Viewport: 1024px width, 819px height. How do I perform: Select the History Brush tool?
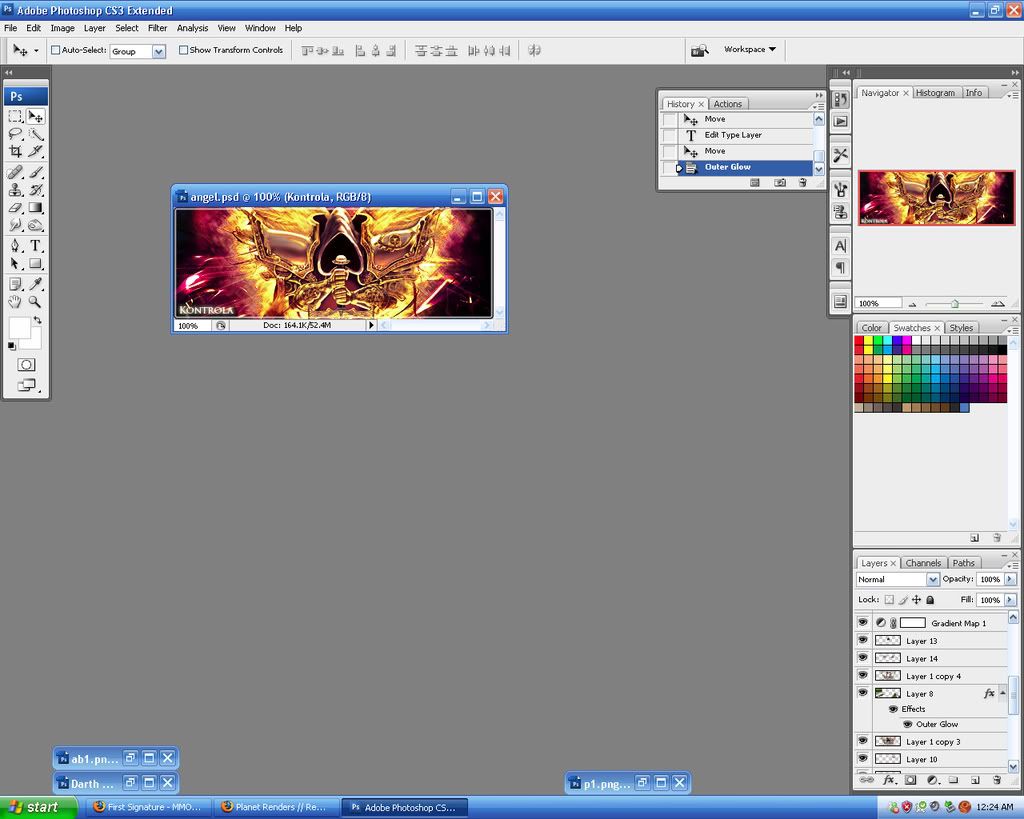[36, 190]
